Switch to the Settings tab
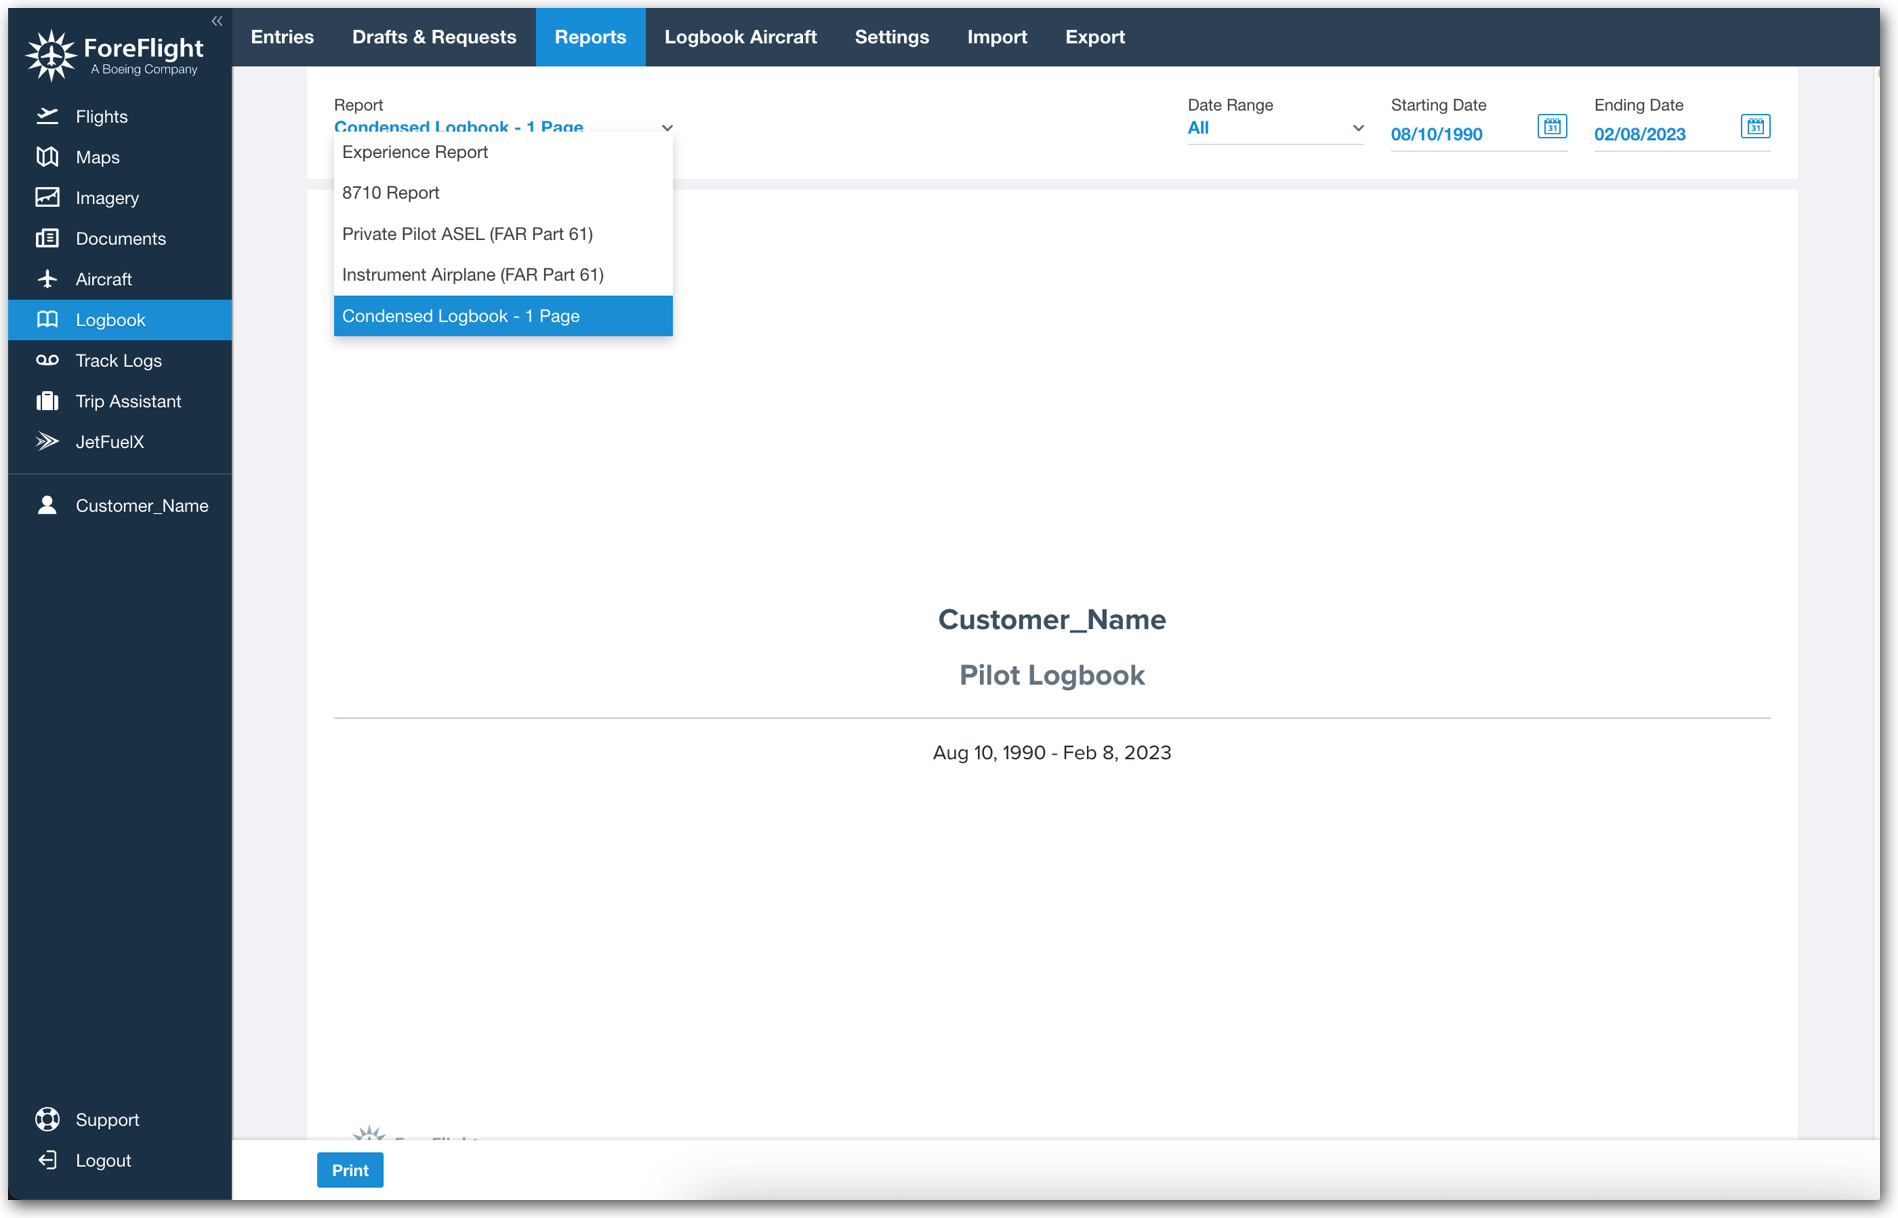The height and width of the screenshot is (1218, 1898). click(x=891, y=36)
